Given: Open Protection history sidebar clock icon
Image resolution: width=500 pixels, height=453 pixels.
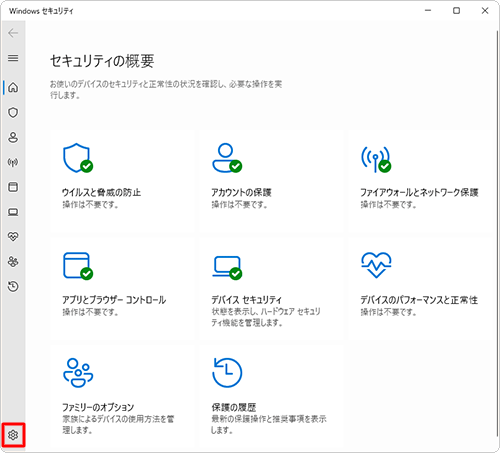Looking at the screenshot, I should click(13, 286).
